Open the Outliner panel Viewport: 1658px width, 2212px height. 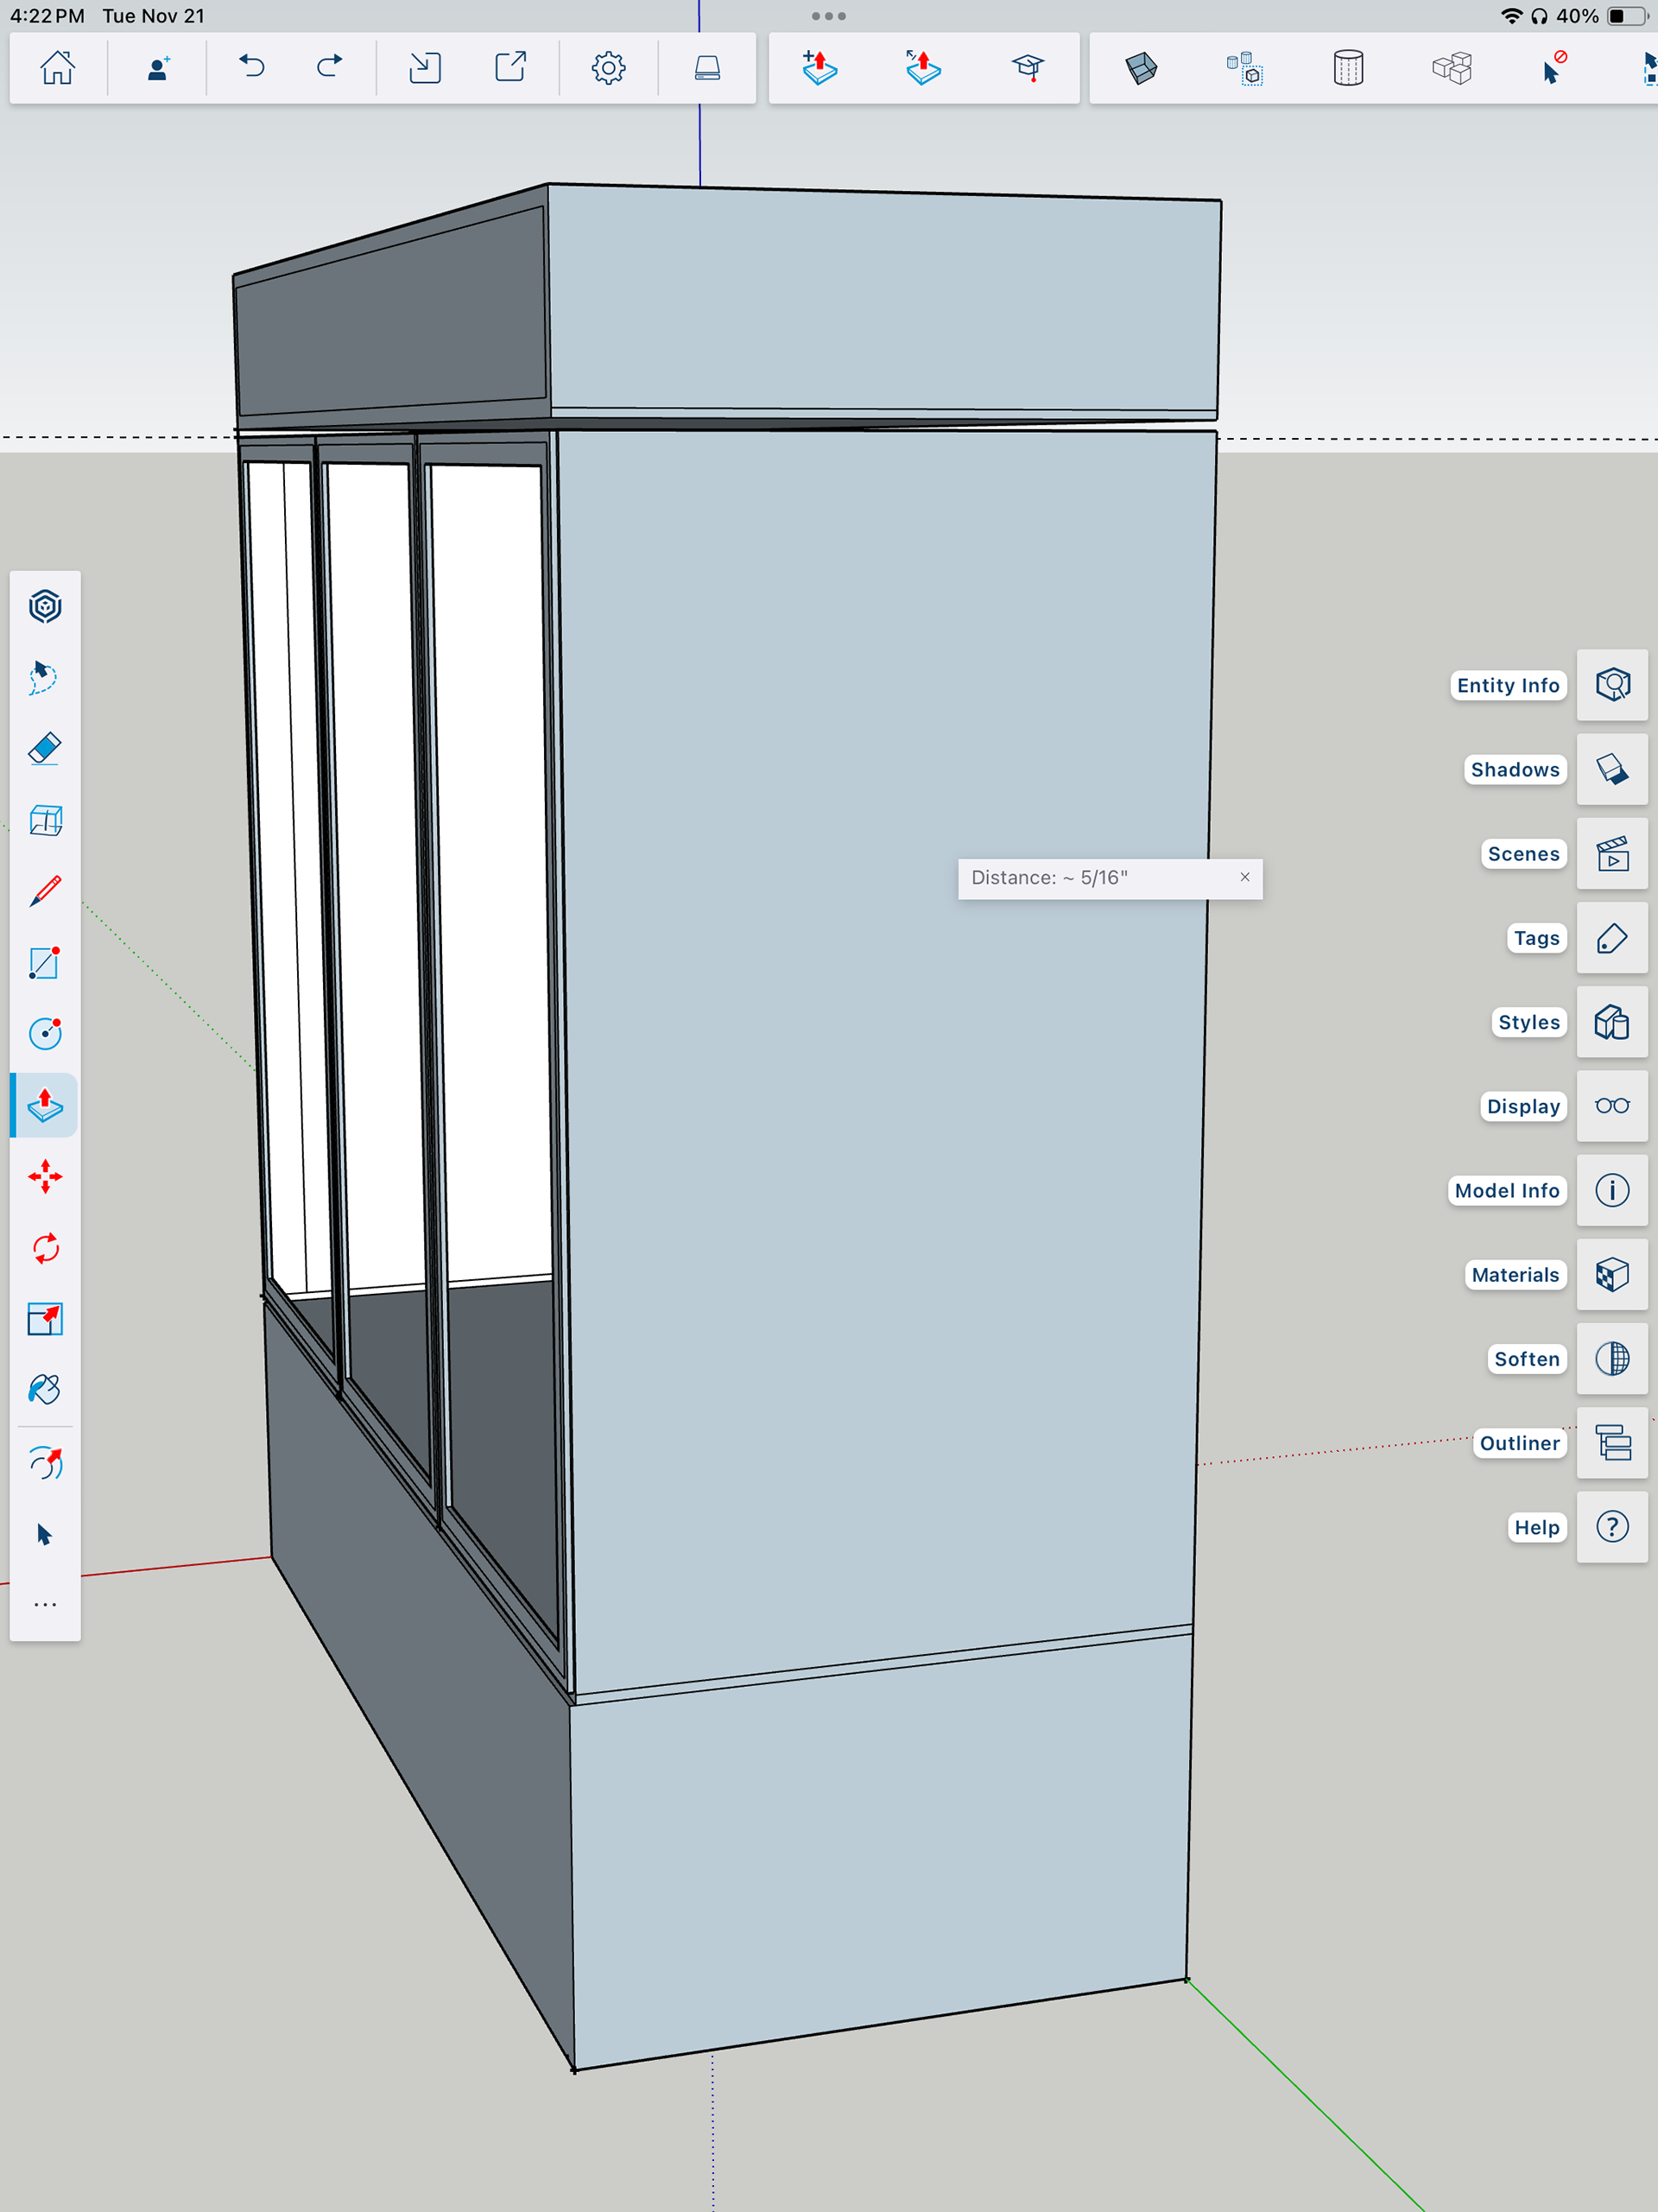coord(1612,1443)
